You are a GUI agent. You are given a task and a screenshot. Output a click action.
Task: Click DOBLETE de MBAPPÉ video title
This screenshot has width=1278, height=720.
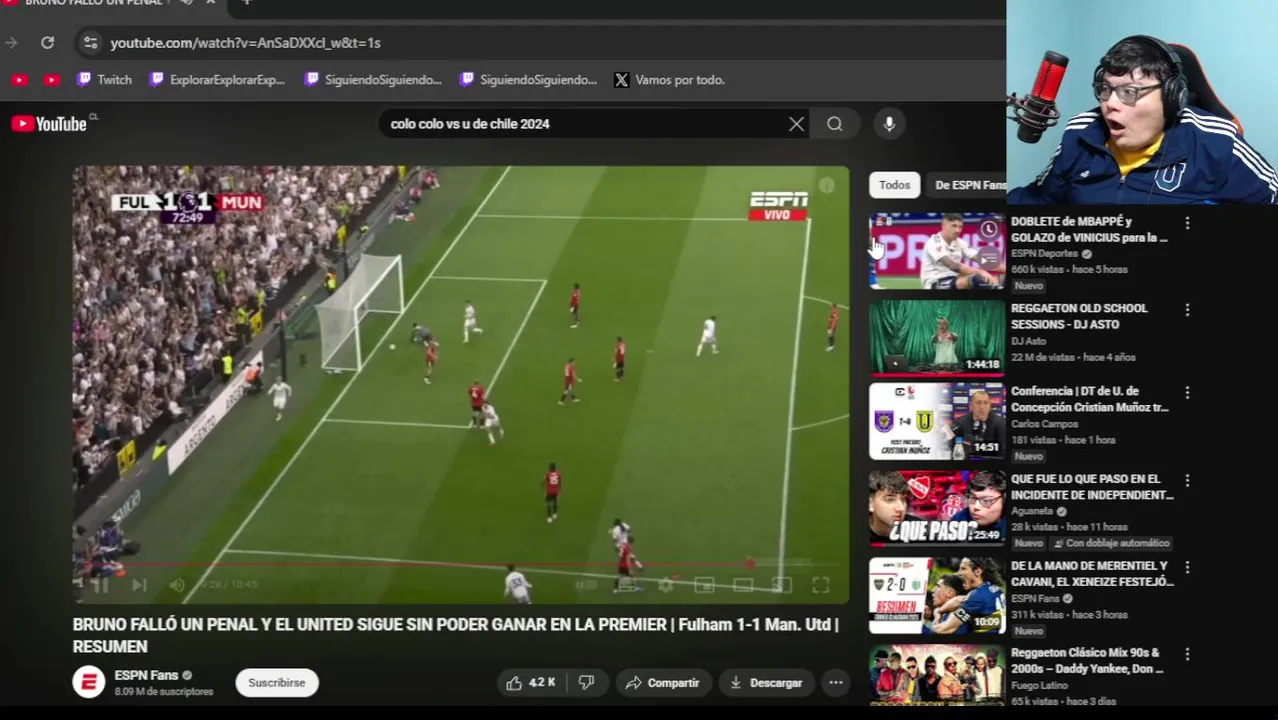tap(1089, 229)
